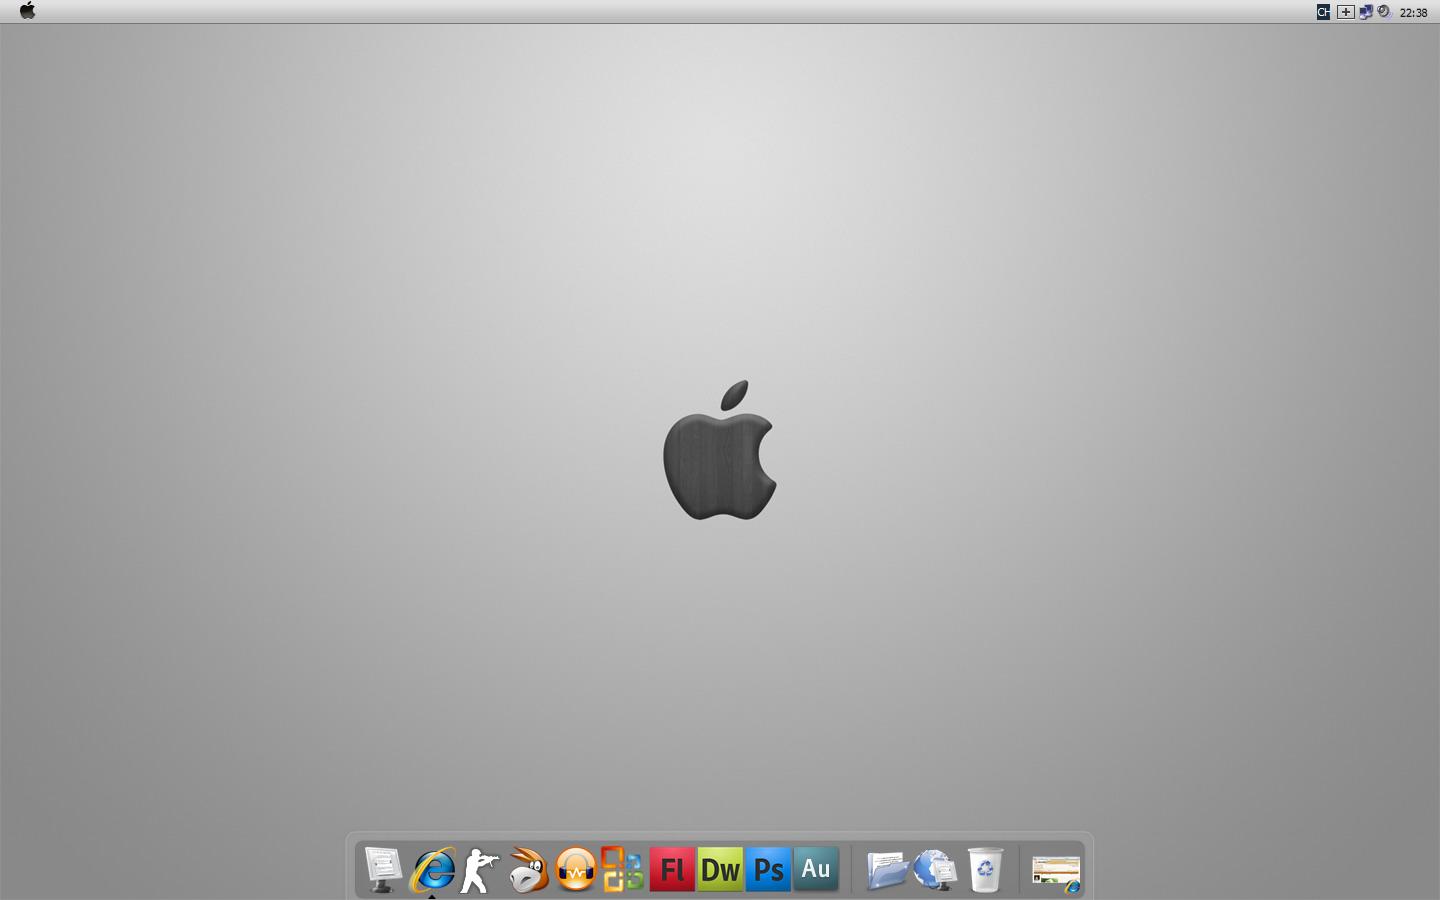Open network places globe icon in dock
Image resolution: width=1440 pixels, height=900 pixels.
[935, 869]
